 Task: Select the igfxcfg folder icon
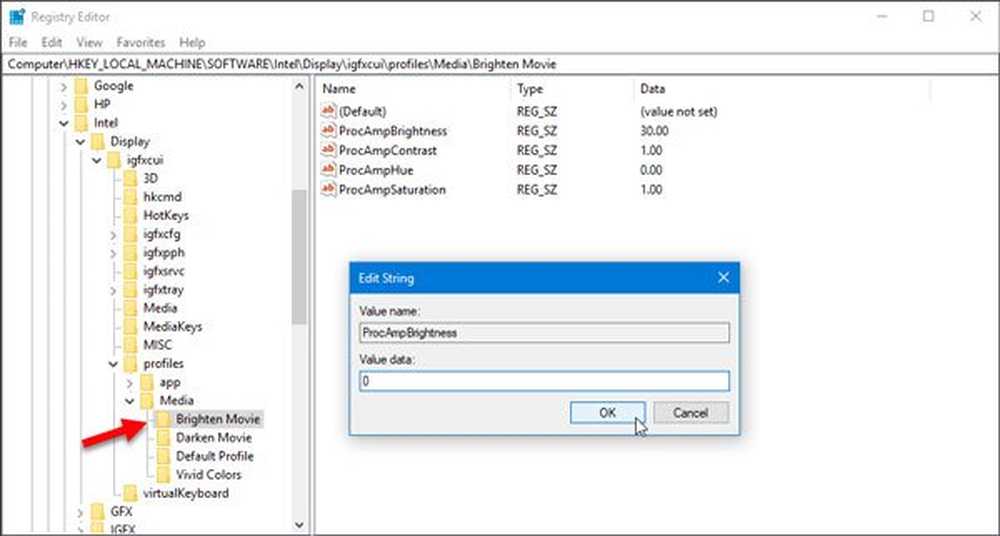pyautogui.click(x=130, y=234)
